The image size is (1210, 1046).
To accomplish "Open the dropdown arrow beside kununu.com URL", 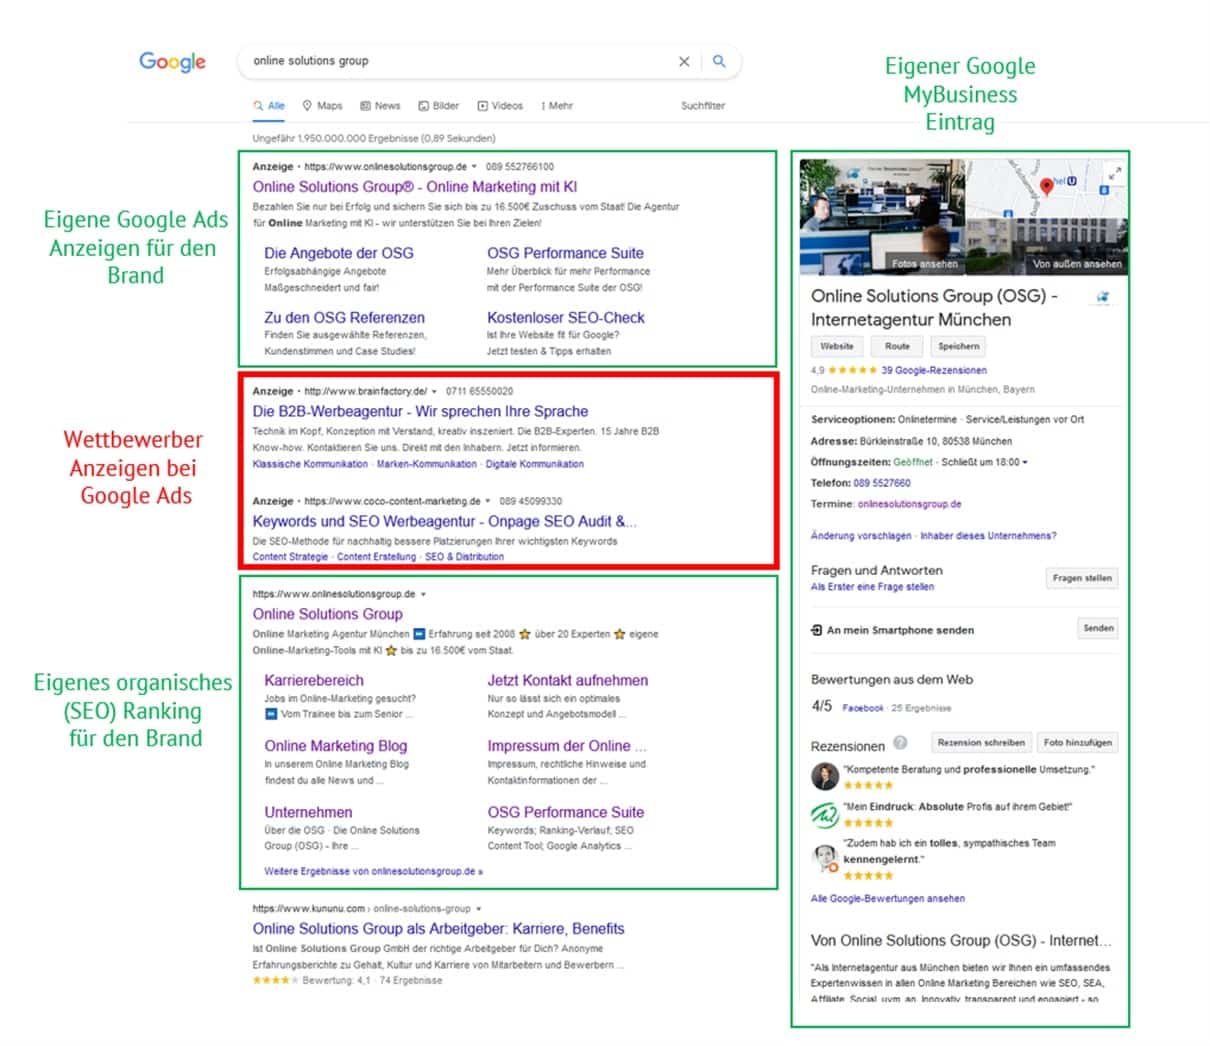I will (x=479, y=909).
